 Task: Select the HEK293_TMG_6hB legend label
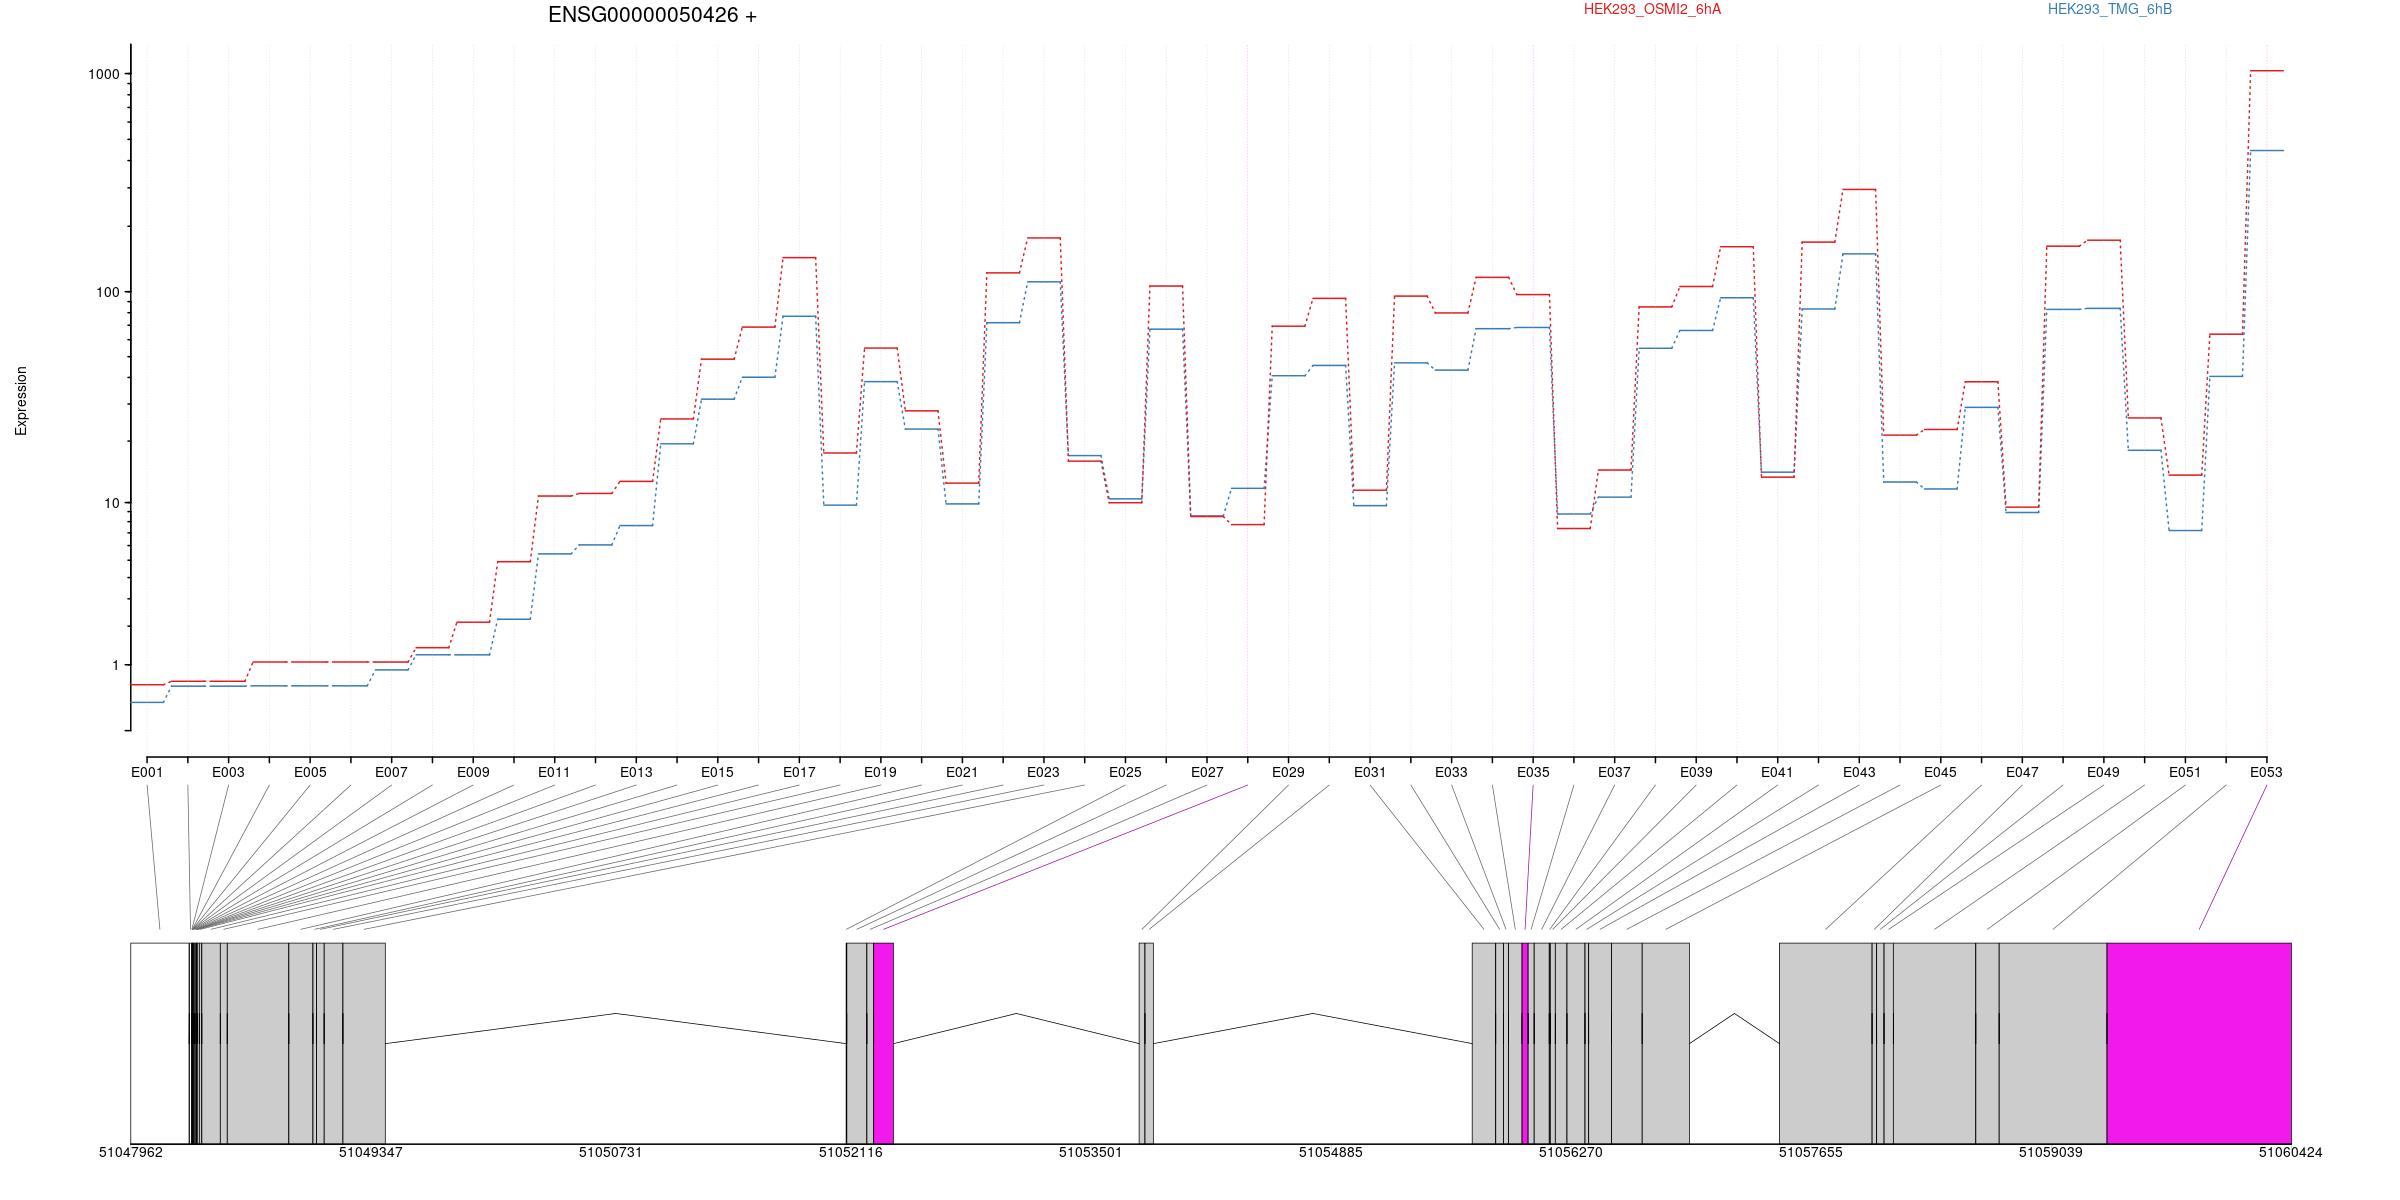point(2110,10)
